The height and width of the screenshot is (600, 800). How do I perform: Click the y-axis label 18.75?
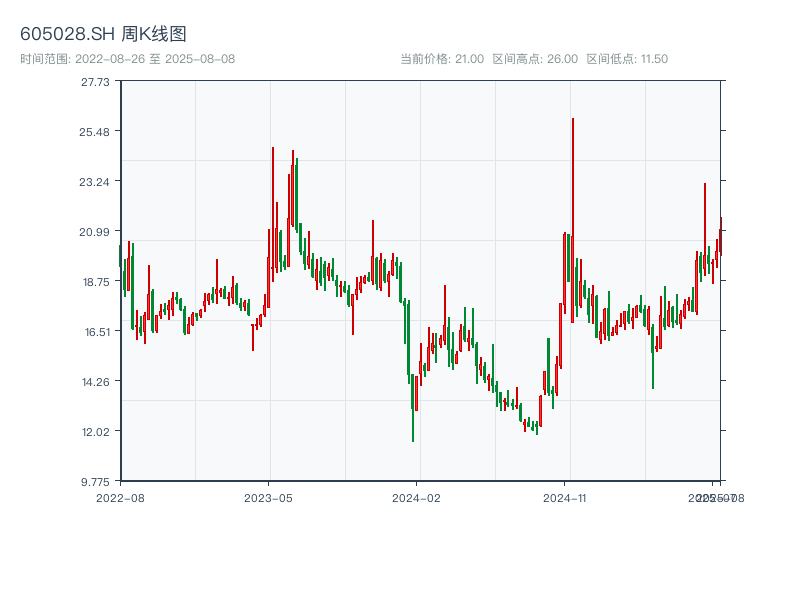click(x=96, y=282)
